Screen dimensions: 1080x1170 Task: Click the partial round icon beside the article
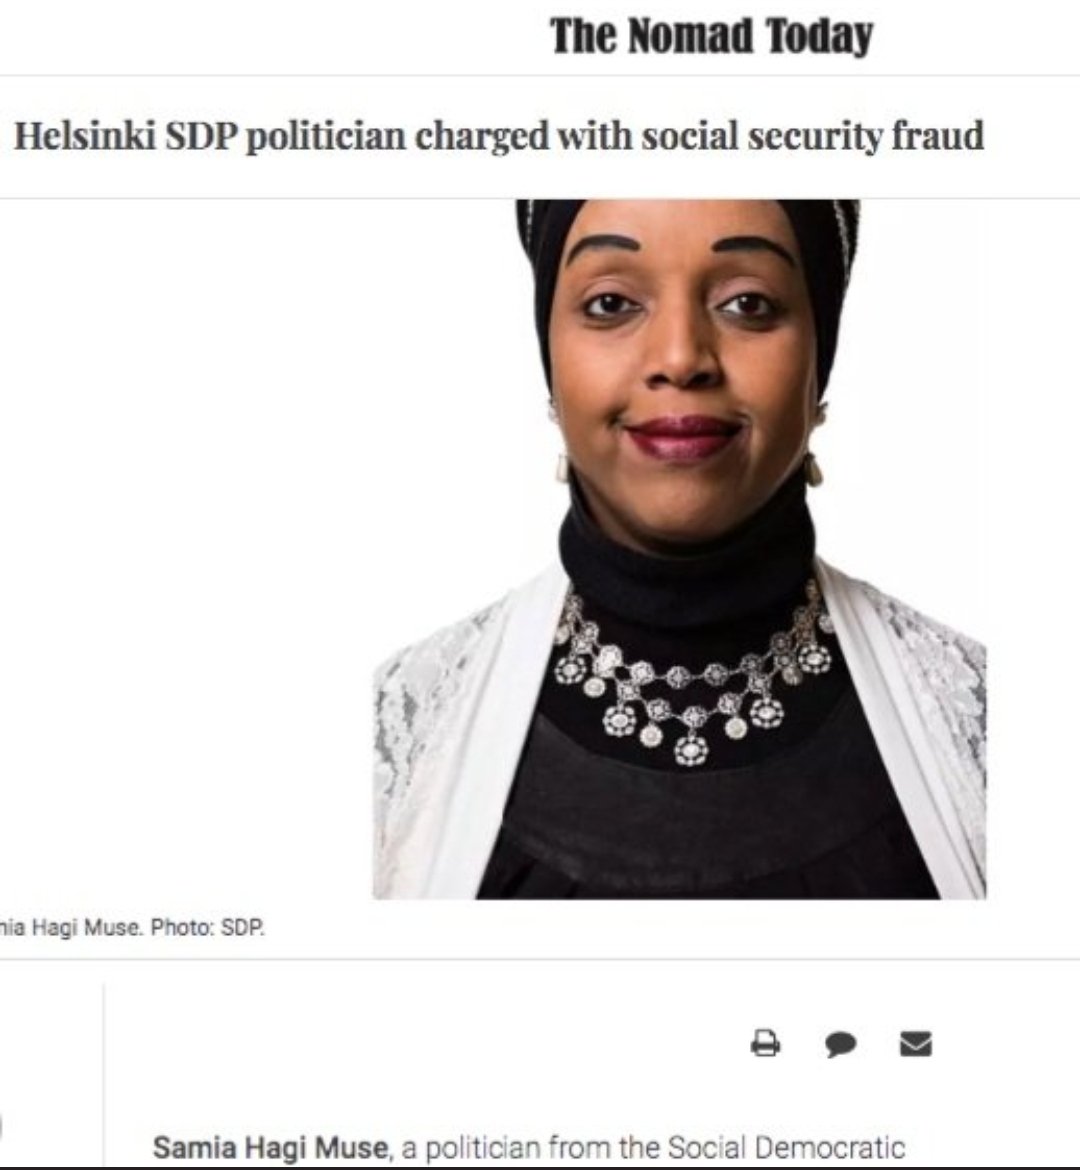1,1128
